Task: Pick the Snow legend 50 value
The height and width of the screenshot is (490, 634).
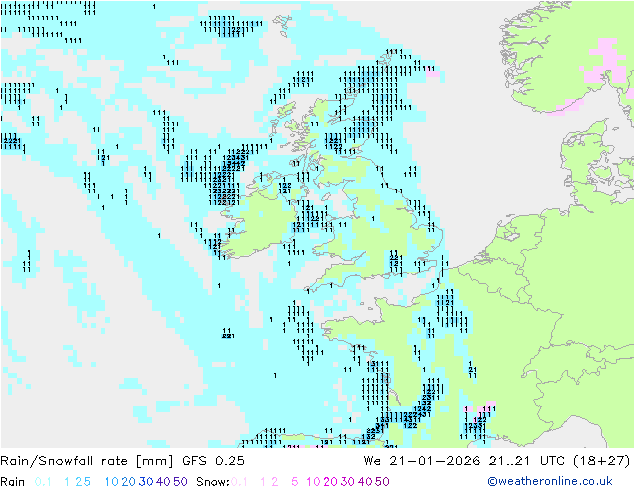Action: [x=382, y=482]
